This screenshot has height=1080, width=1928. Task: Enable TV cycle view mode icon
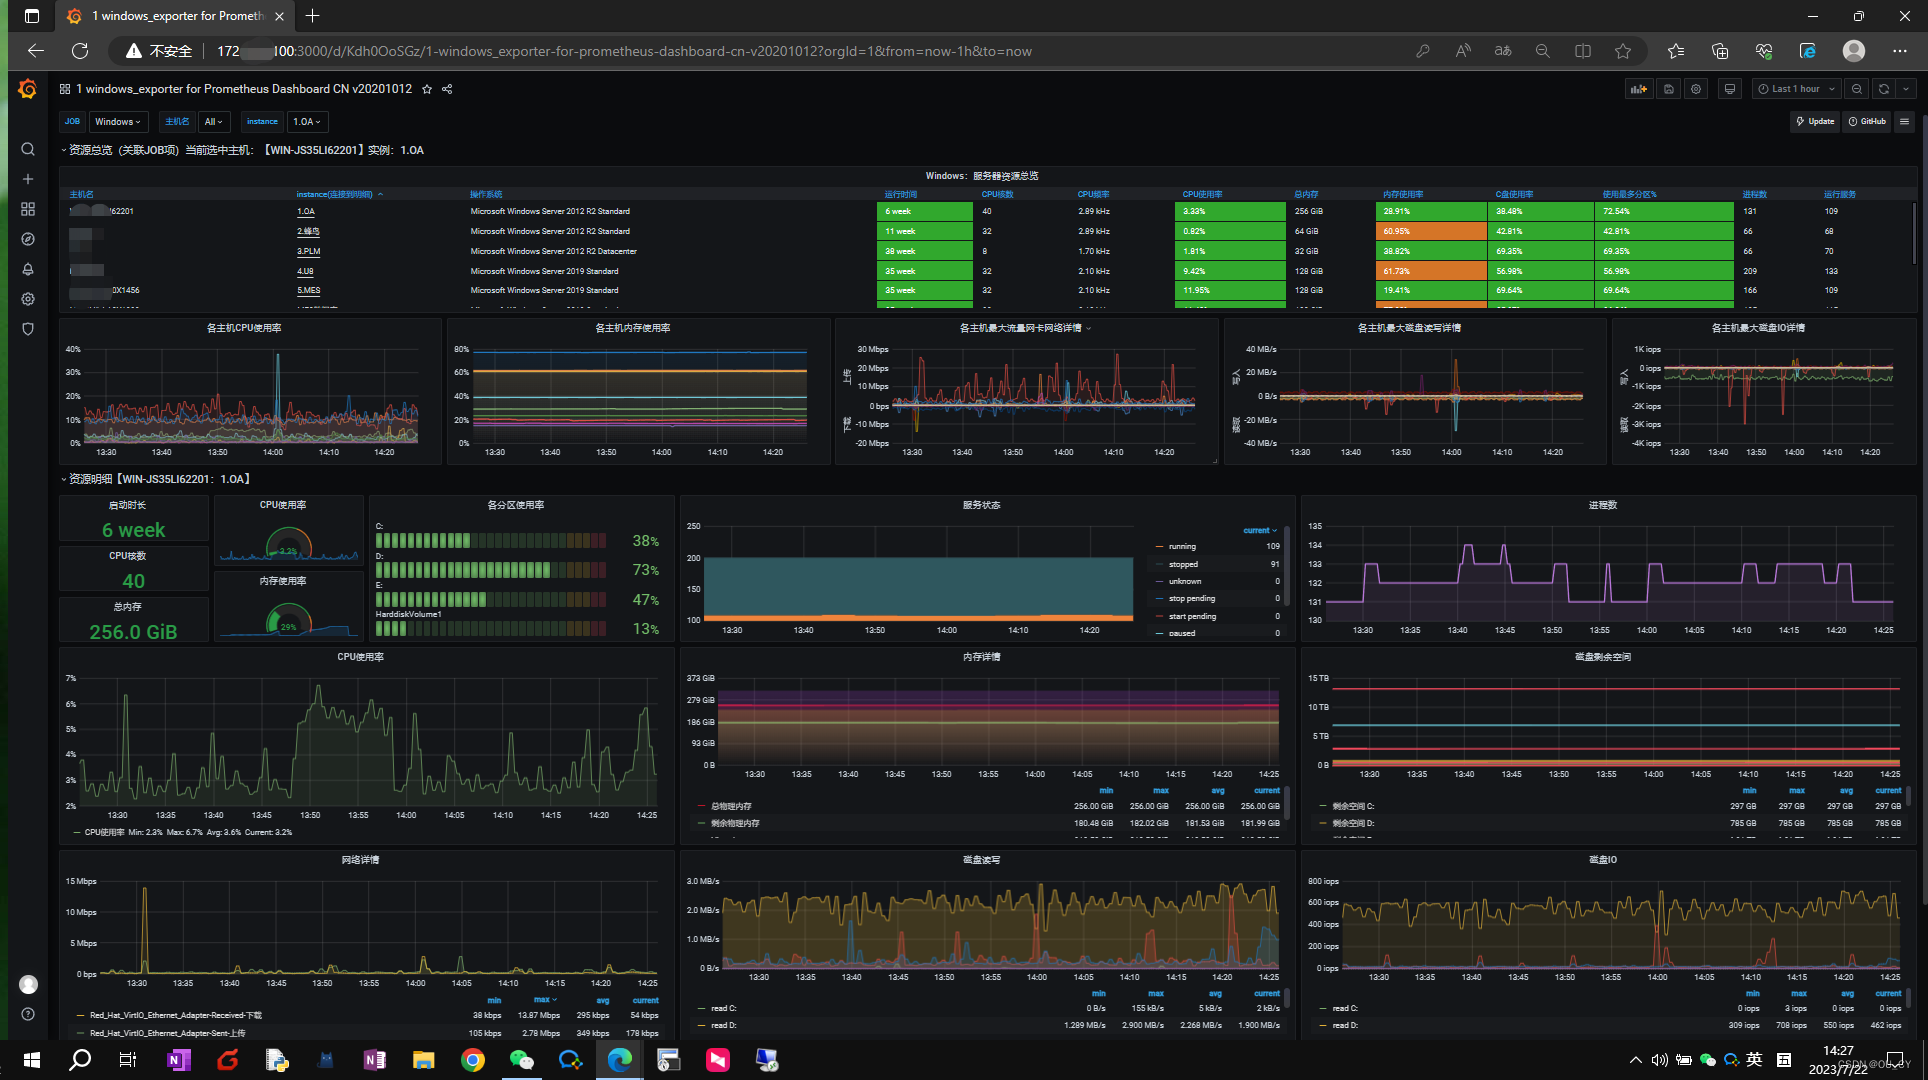pos(1729,88)
